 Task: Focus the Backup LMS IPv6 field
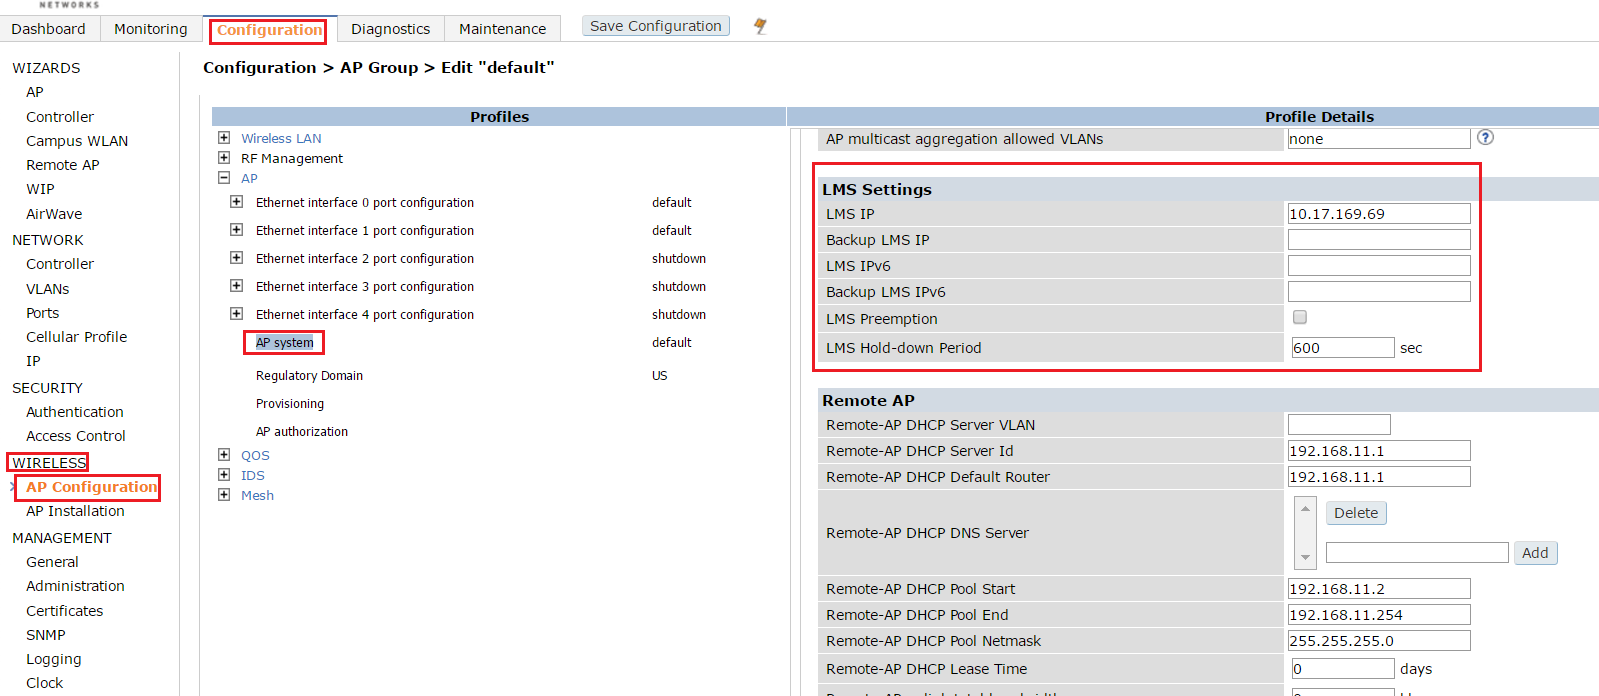coord(1379,292)
